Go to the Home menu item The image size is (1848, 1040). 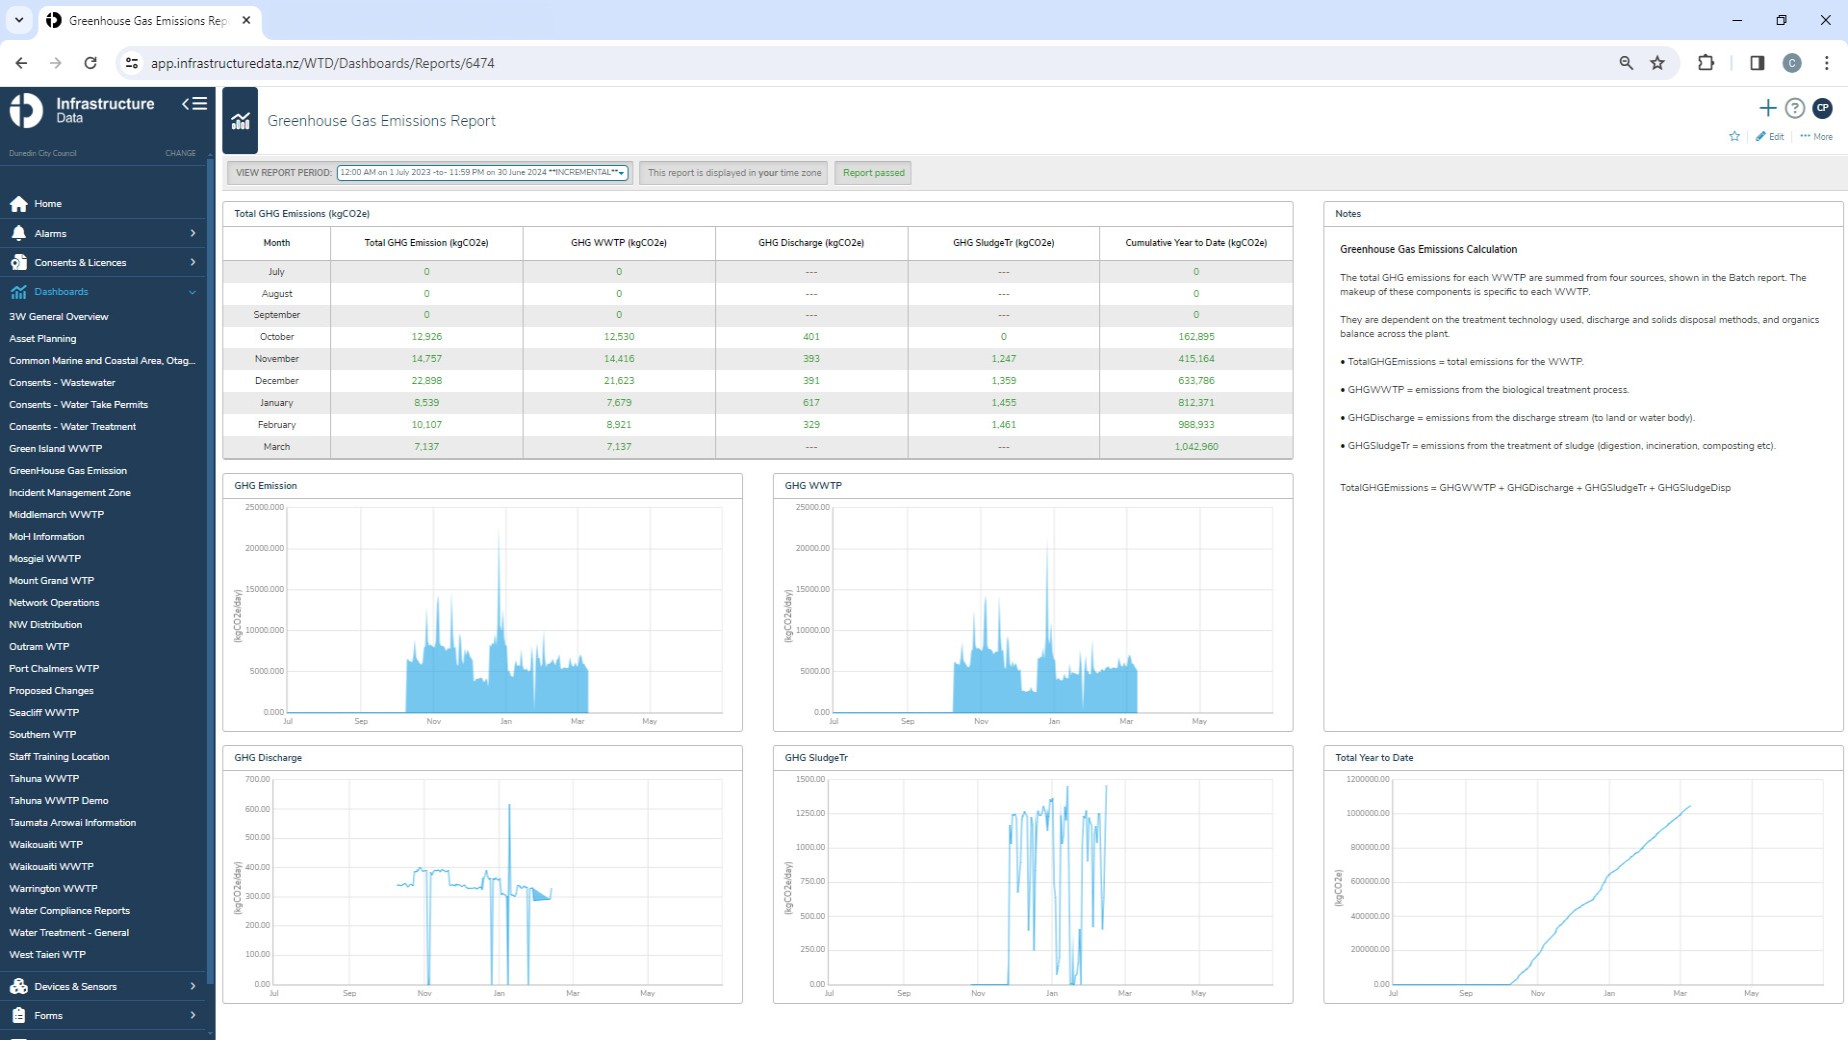(x=48, y=204)
